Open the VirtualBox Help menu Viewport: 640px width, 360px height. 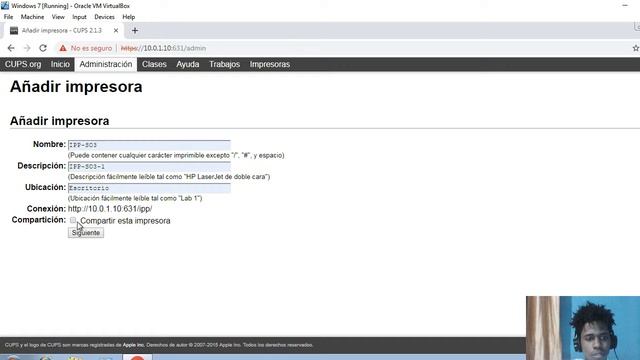pyautogui.click(x=129, y=17)
